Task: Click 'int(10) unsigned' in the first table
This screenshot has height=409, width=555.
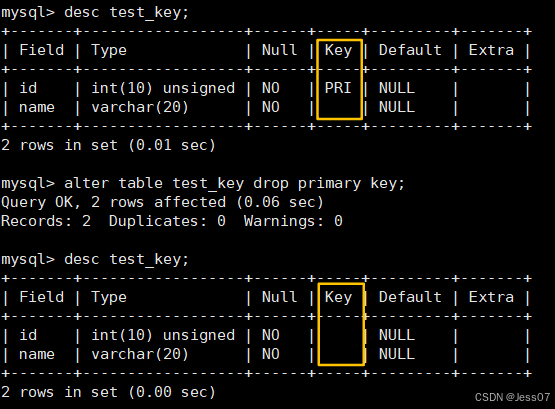Action: [x=163, y=88]
